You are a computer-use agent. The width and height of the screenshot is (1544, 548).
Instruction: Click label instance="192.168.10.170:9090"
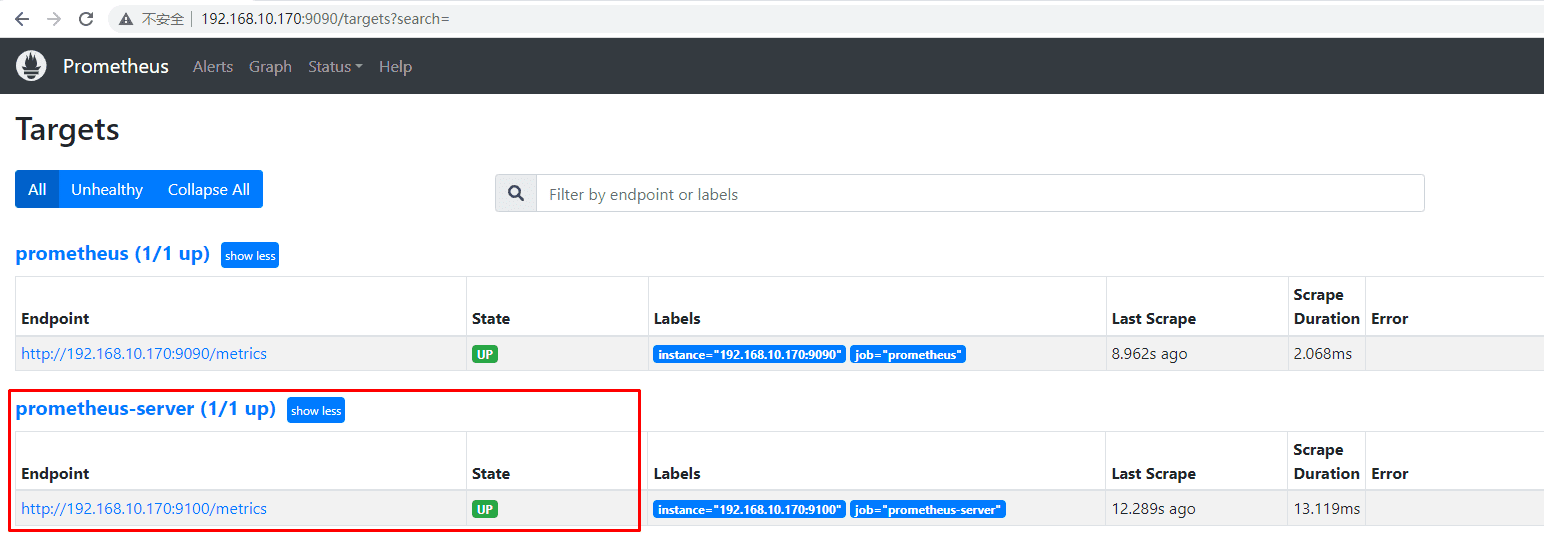coord(750,354)
